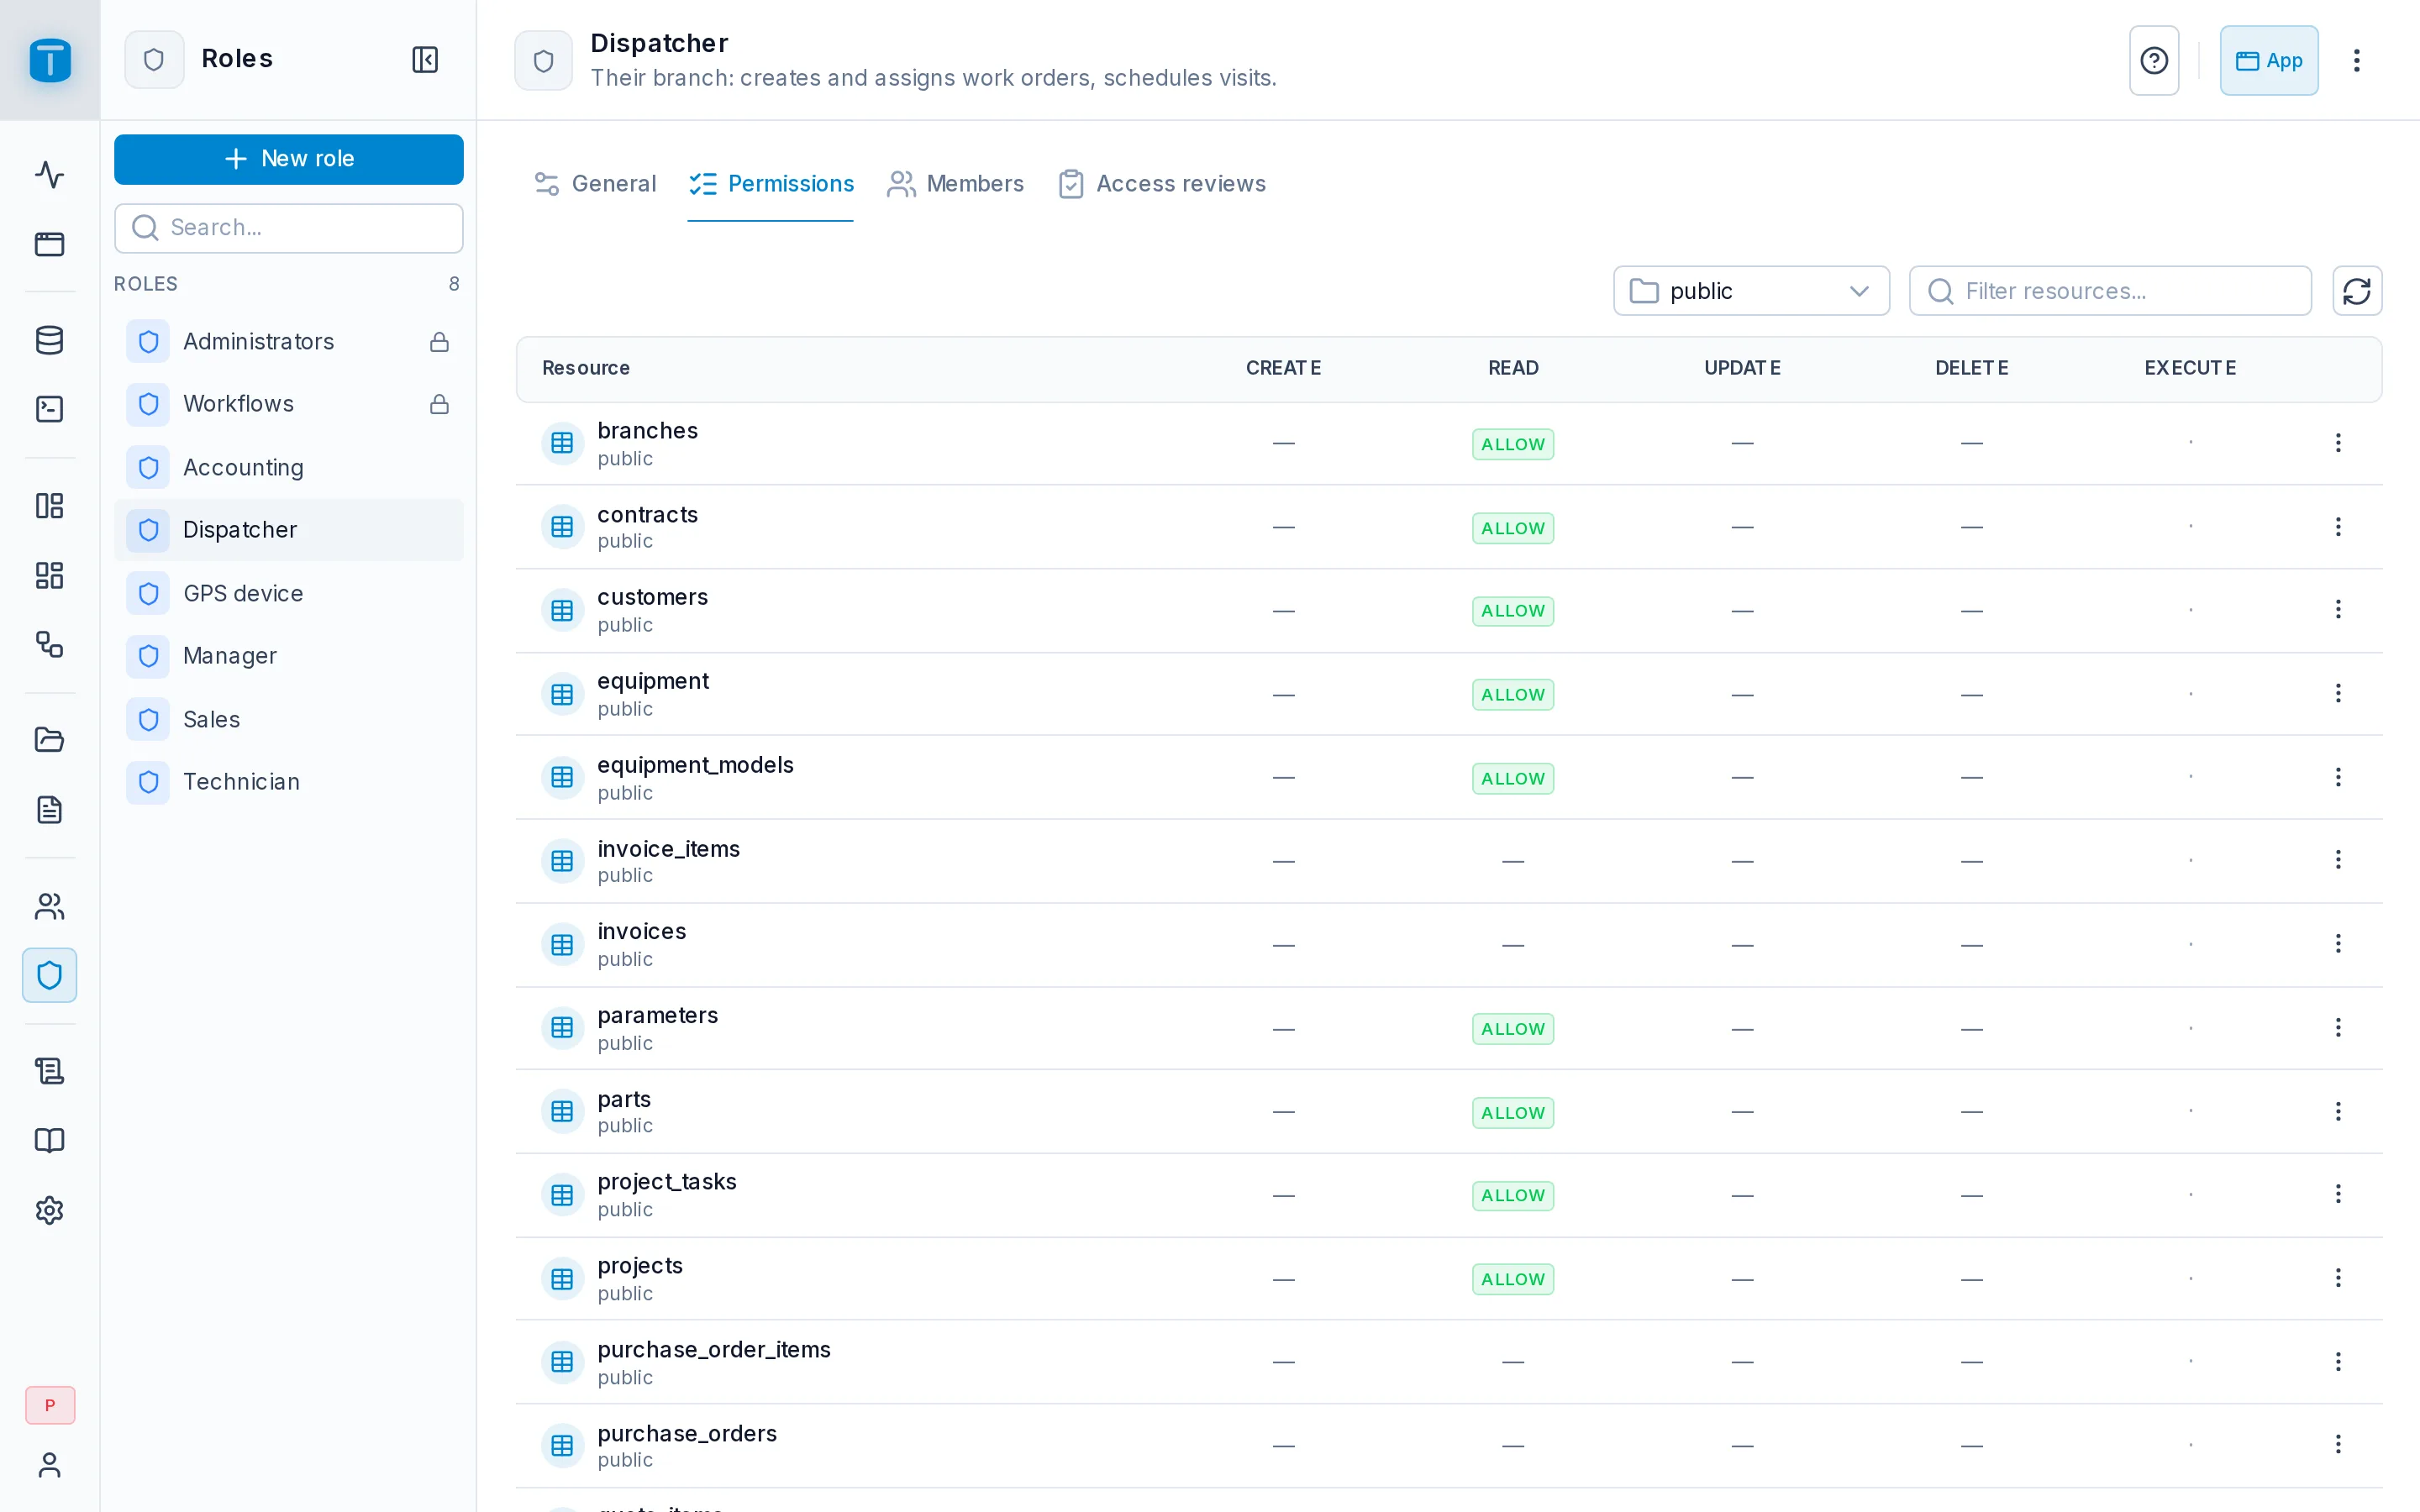Viewport: 2420px width, 1512px height.
Task: Click the App button in header
Action: [x=2268, y=60]
